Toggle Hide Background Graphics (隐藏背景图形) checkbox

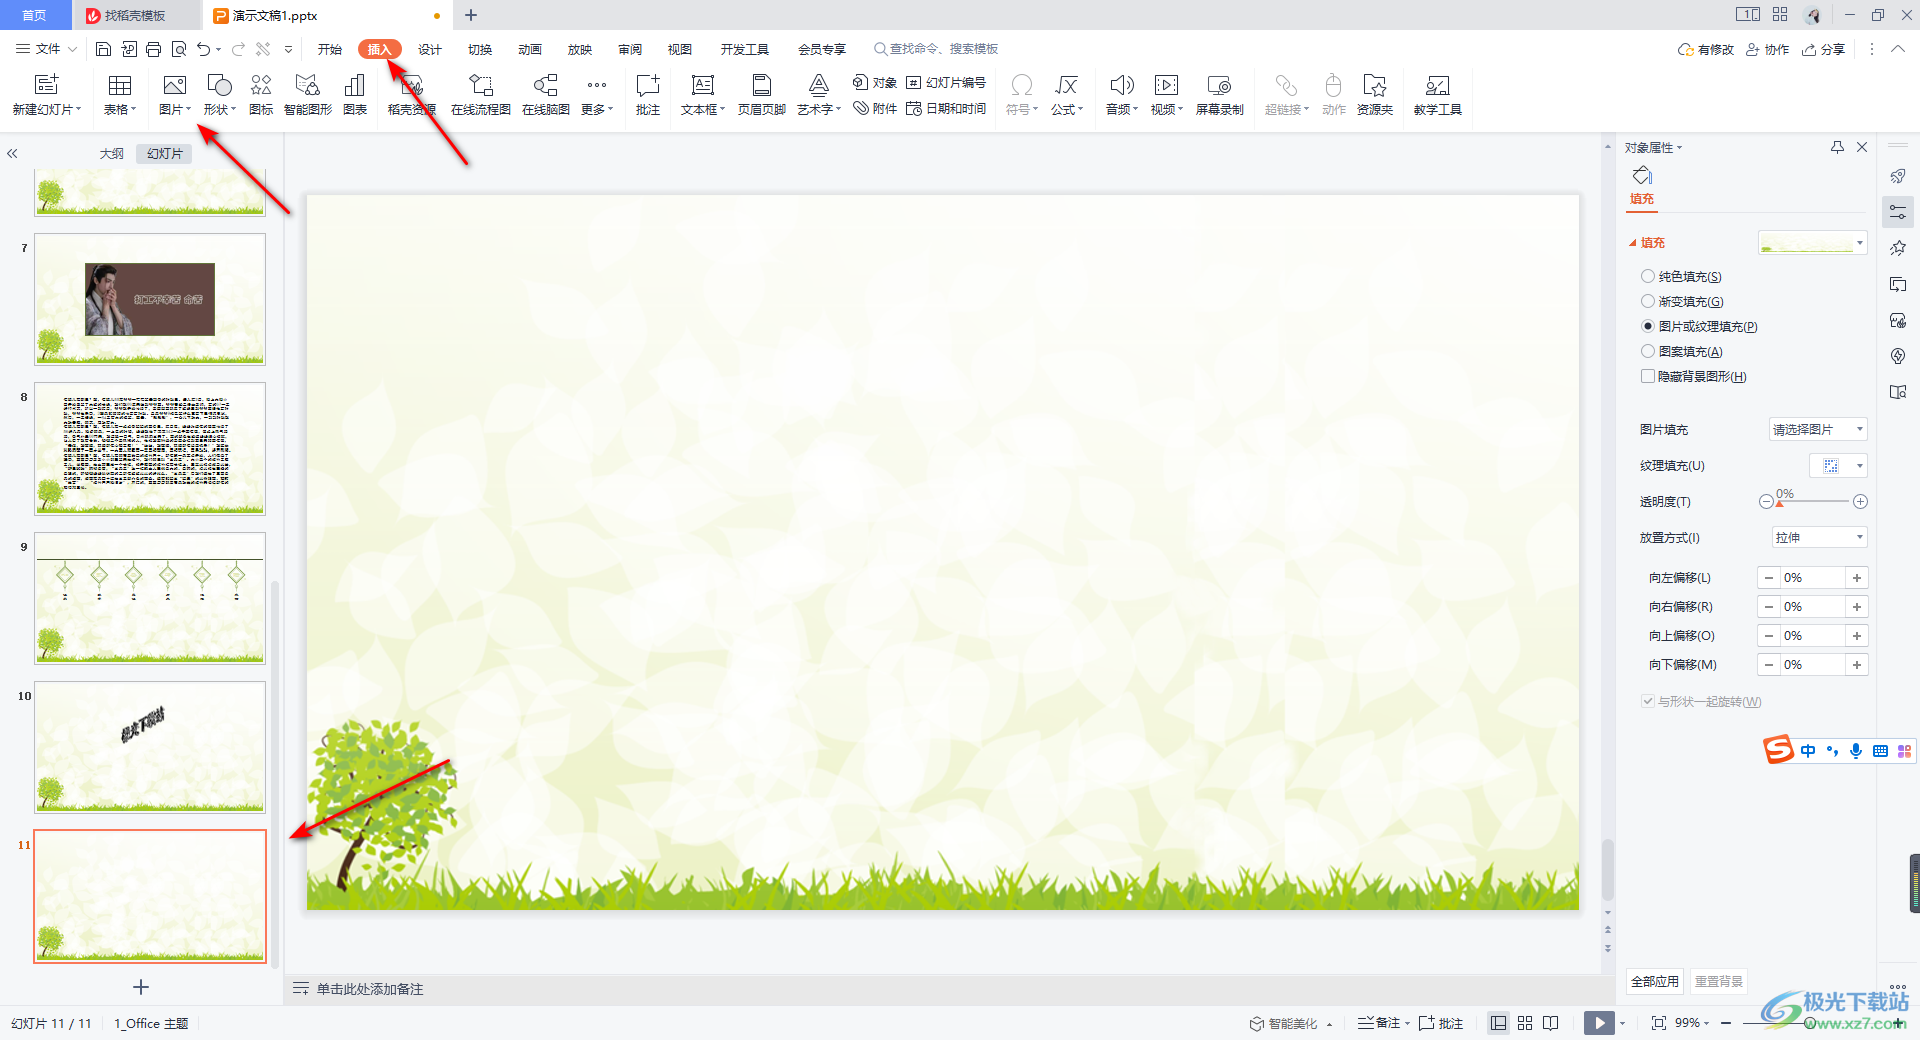1648,376
